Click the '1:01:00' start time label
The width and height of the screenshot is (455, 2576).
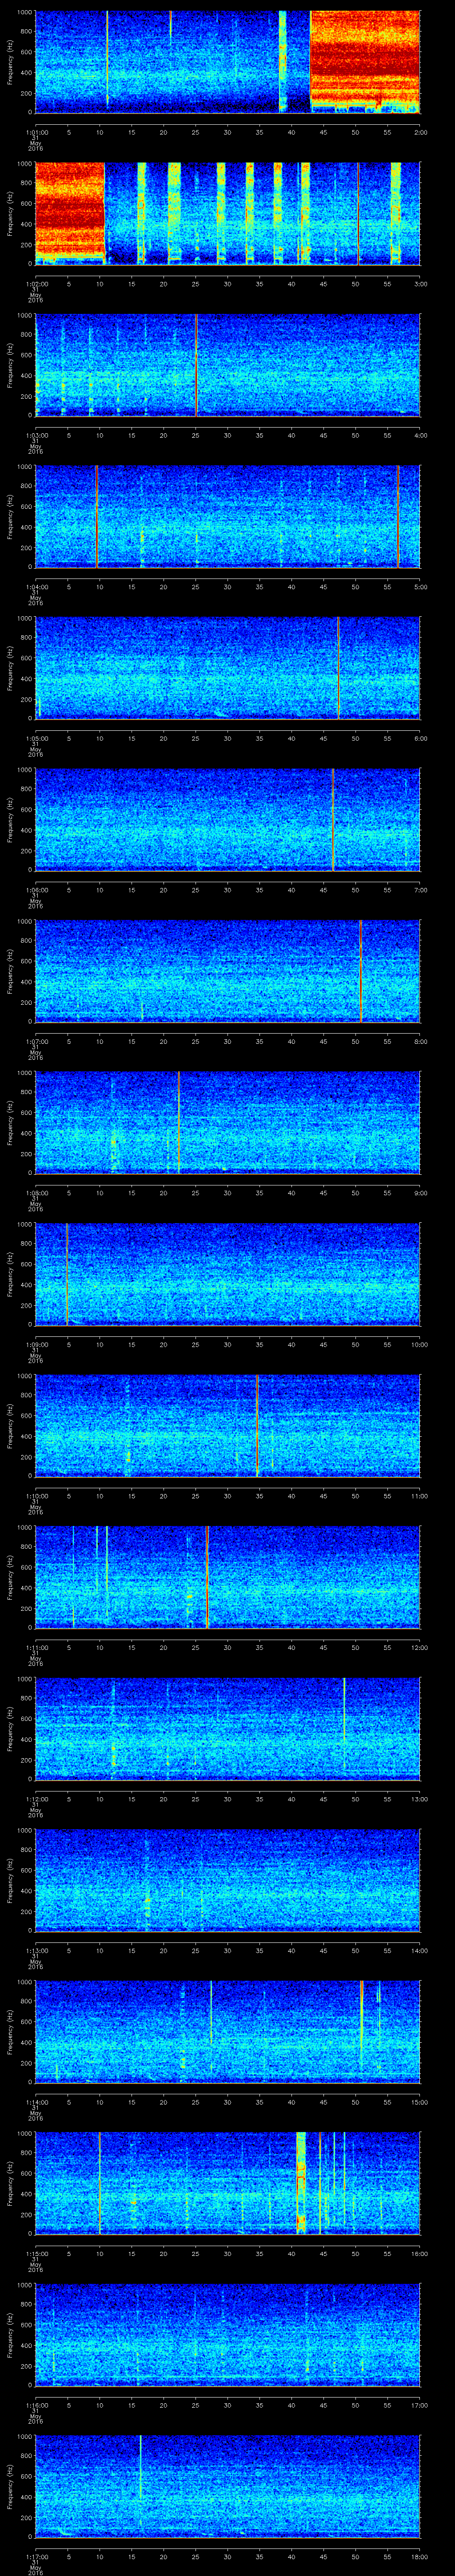tap(36, 132)
